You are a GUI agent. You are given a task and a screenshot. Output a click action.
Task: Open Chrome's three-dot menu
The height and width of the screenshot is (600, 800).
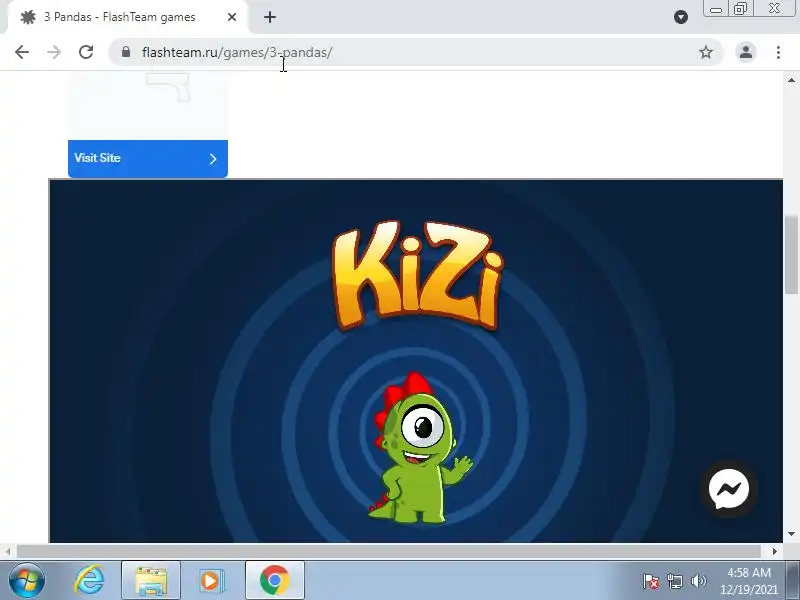[778, 52]
